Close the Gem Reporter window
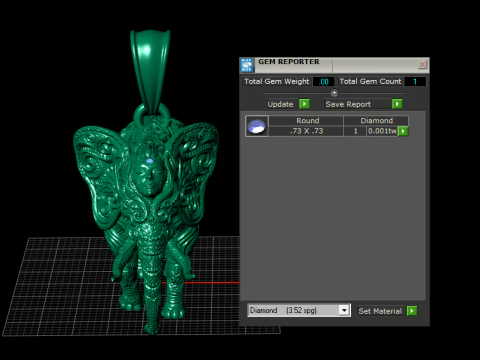Image resolution: width=480 pixels, height=360 pixels. (422, 64)
